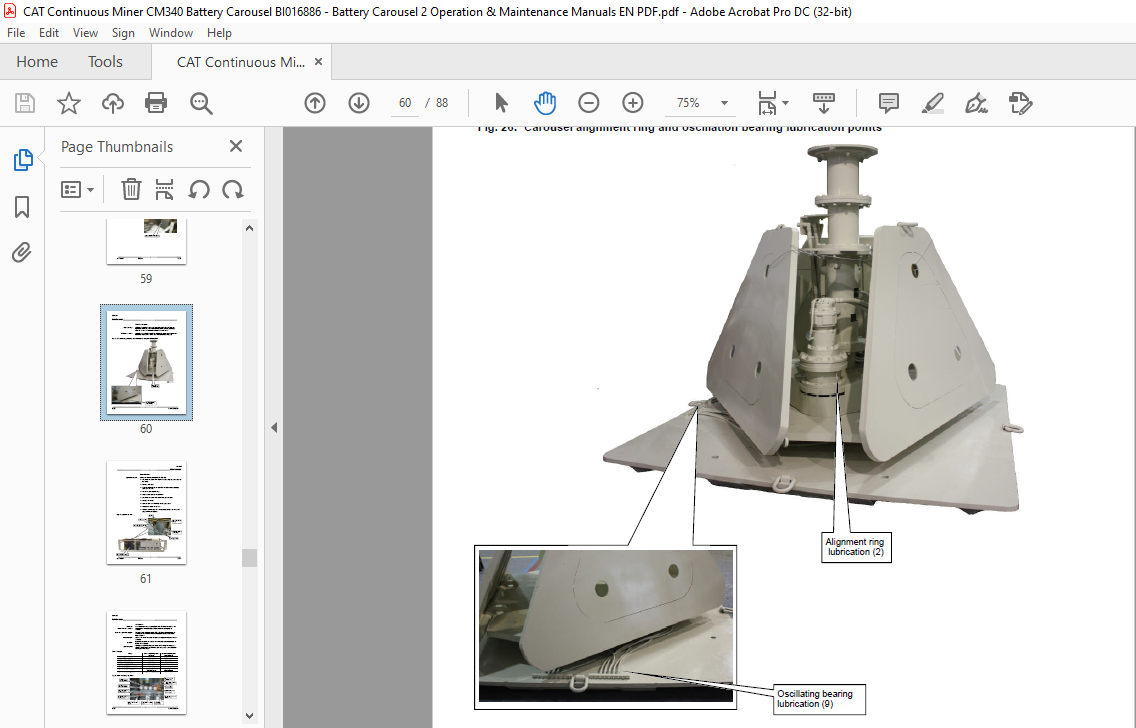Screen dimensions: 1136x728
Task: Rotate page clockwise
Action: [233, 190]
